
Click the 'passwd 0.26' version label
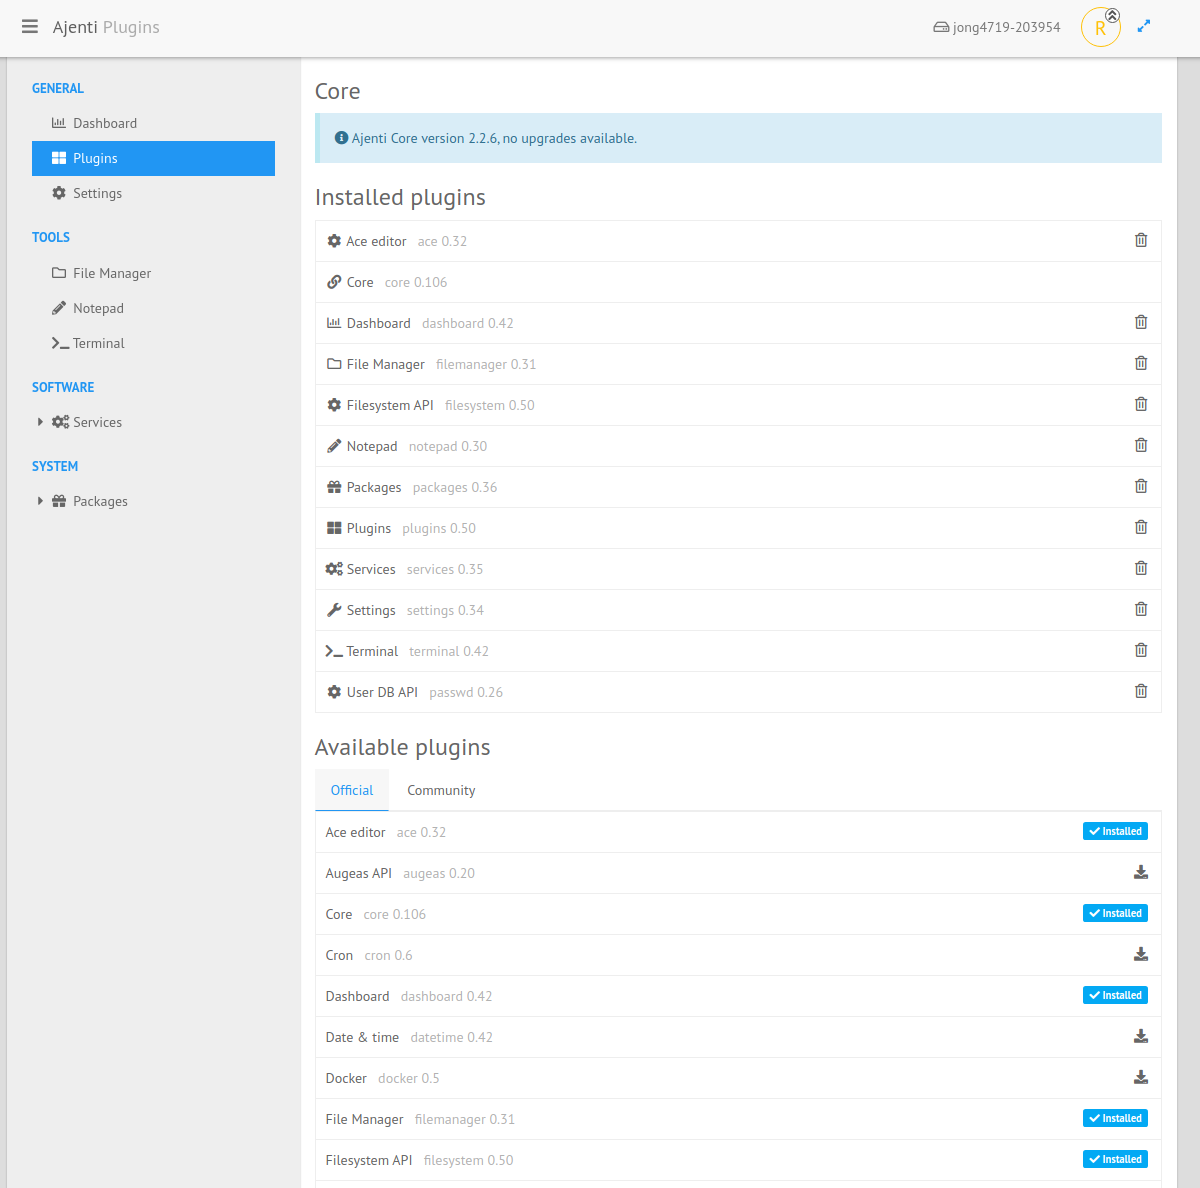[x=466, y=692]
